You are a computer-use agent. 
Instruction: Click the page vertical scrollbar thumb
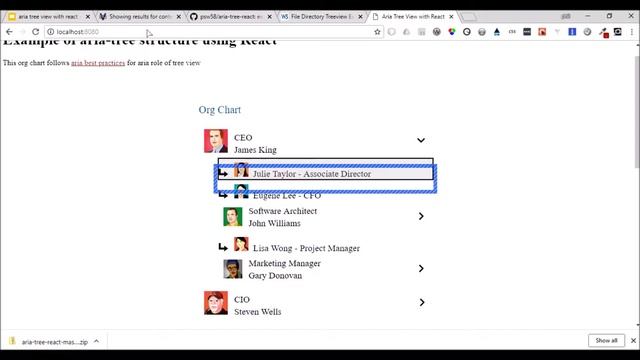(637, 111)
